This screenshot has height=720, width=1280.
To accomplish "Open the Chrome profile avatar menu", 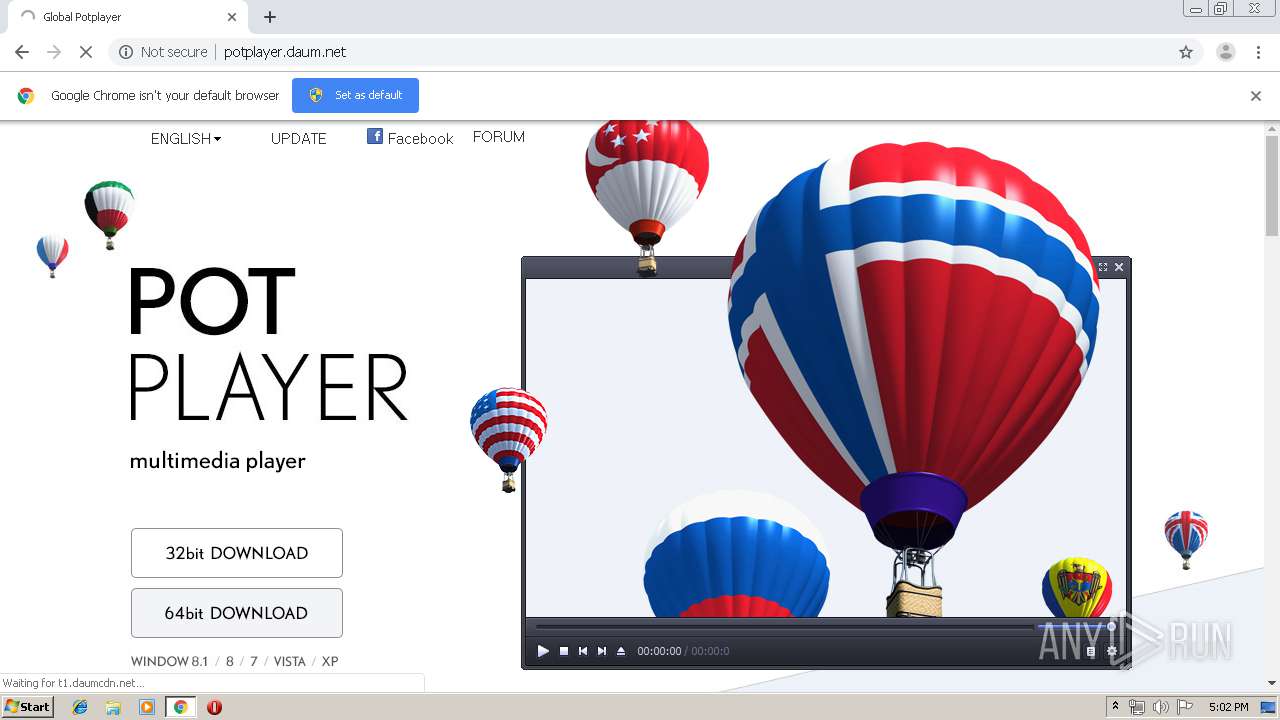I will 1225,52.
